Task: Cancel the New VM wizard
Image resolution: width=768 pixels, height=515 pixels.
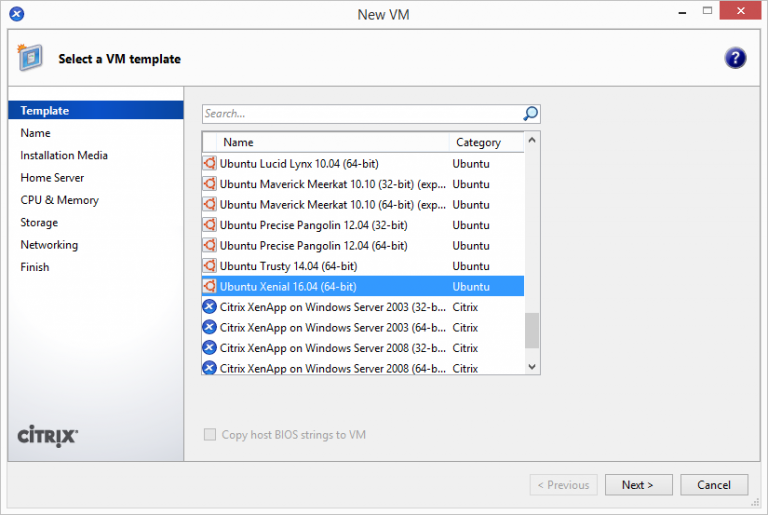Action: click(713, 485)
